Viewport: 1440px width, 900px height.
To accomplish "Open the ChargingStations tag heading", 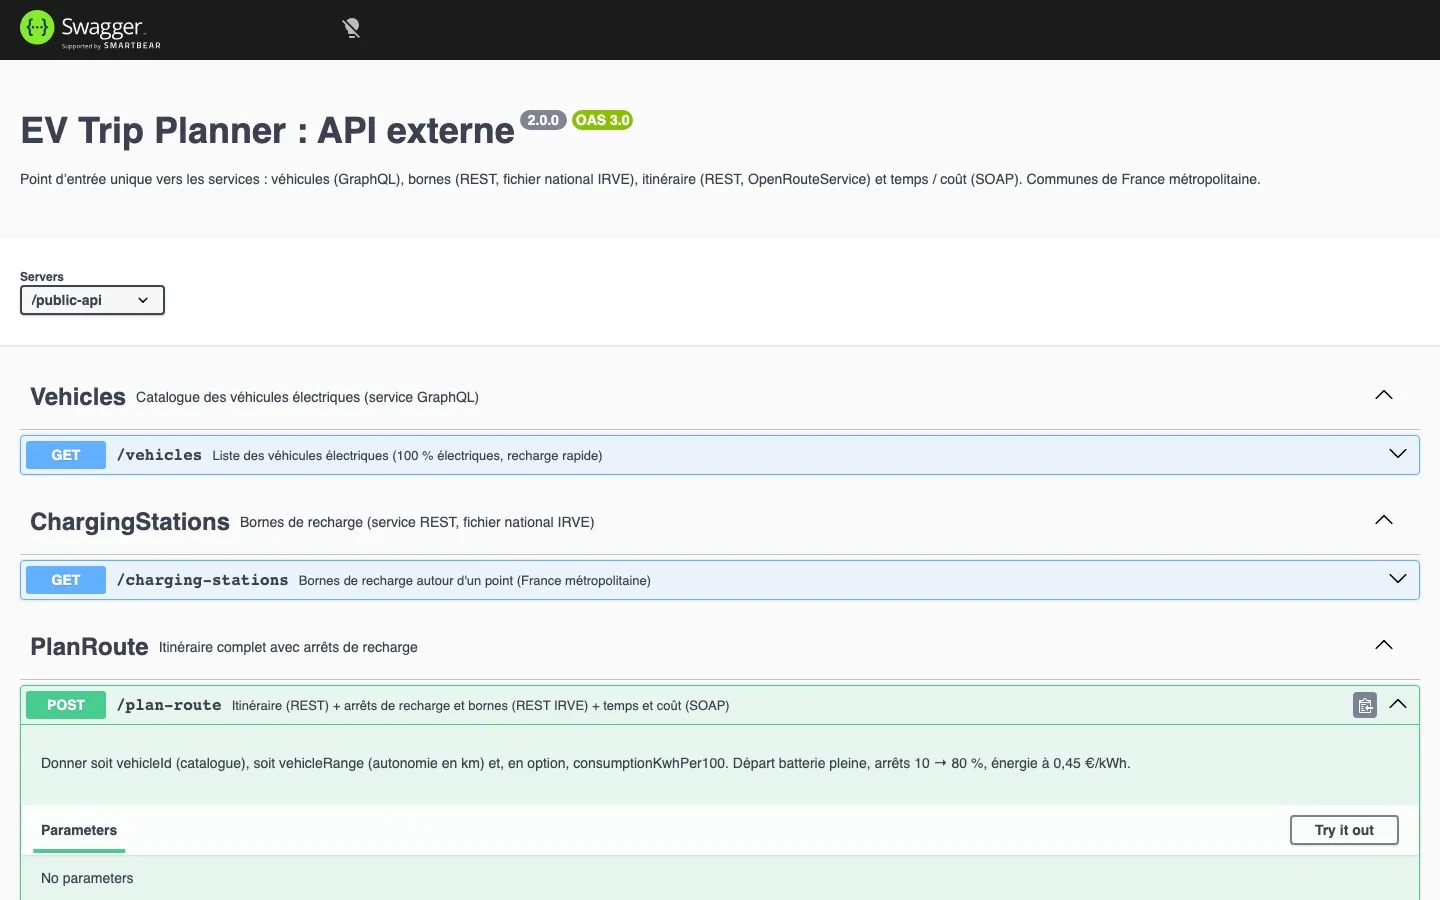I will tap(130, 522).
